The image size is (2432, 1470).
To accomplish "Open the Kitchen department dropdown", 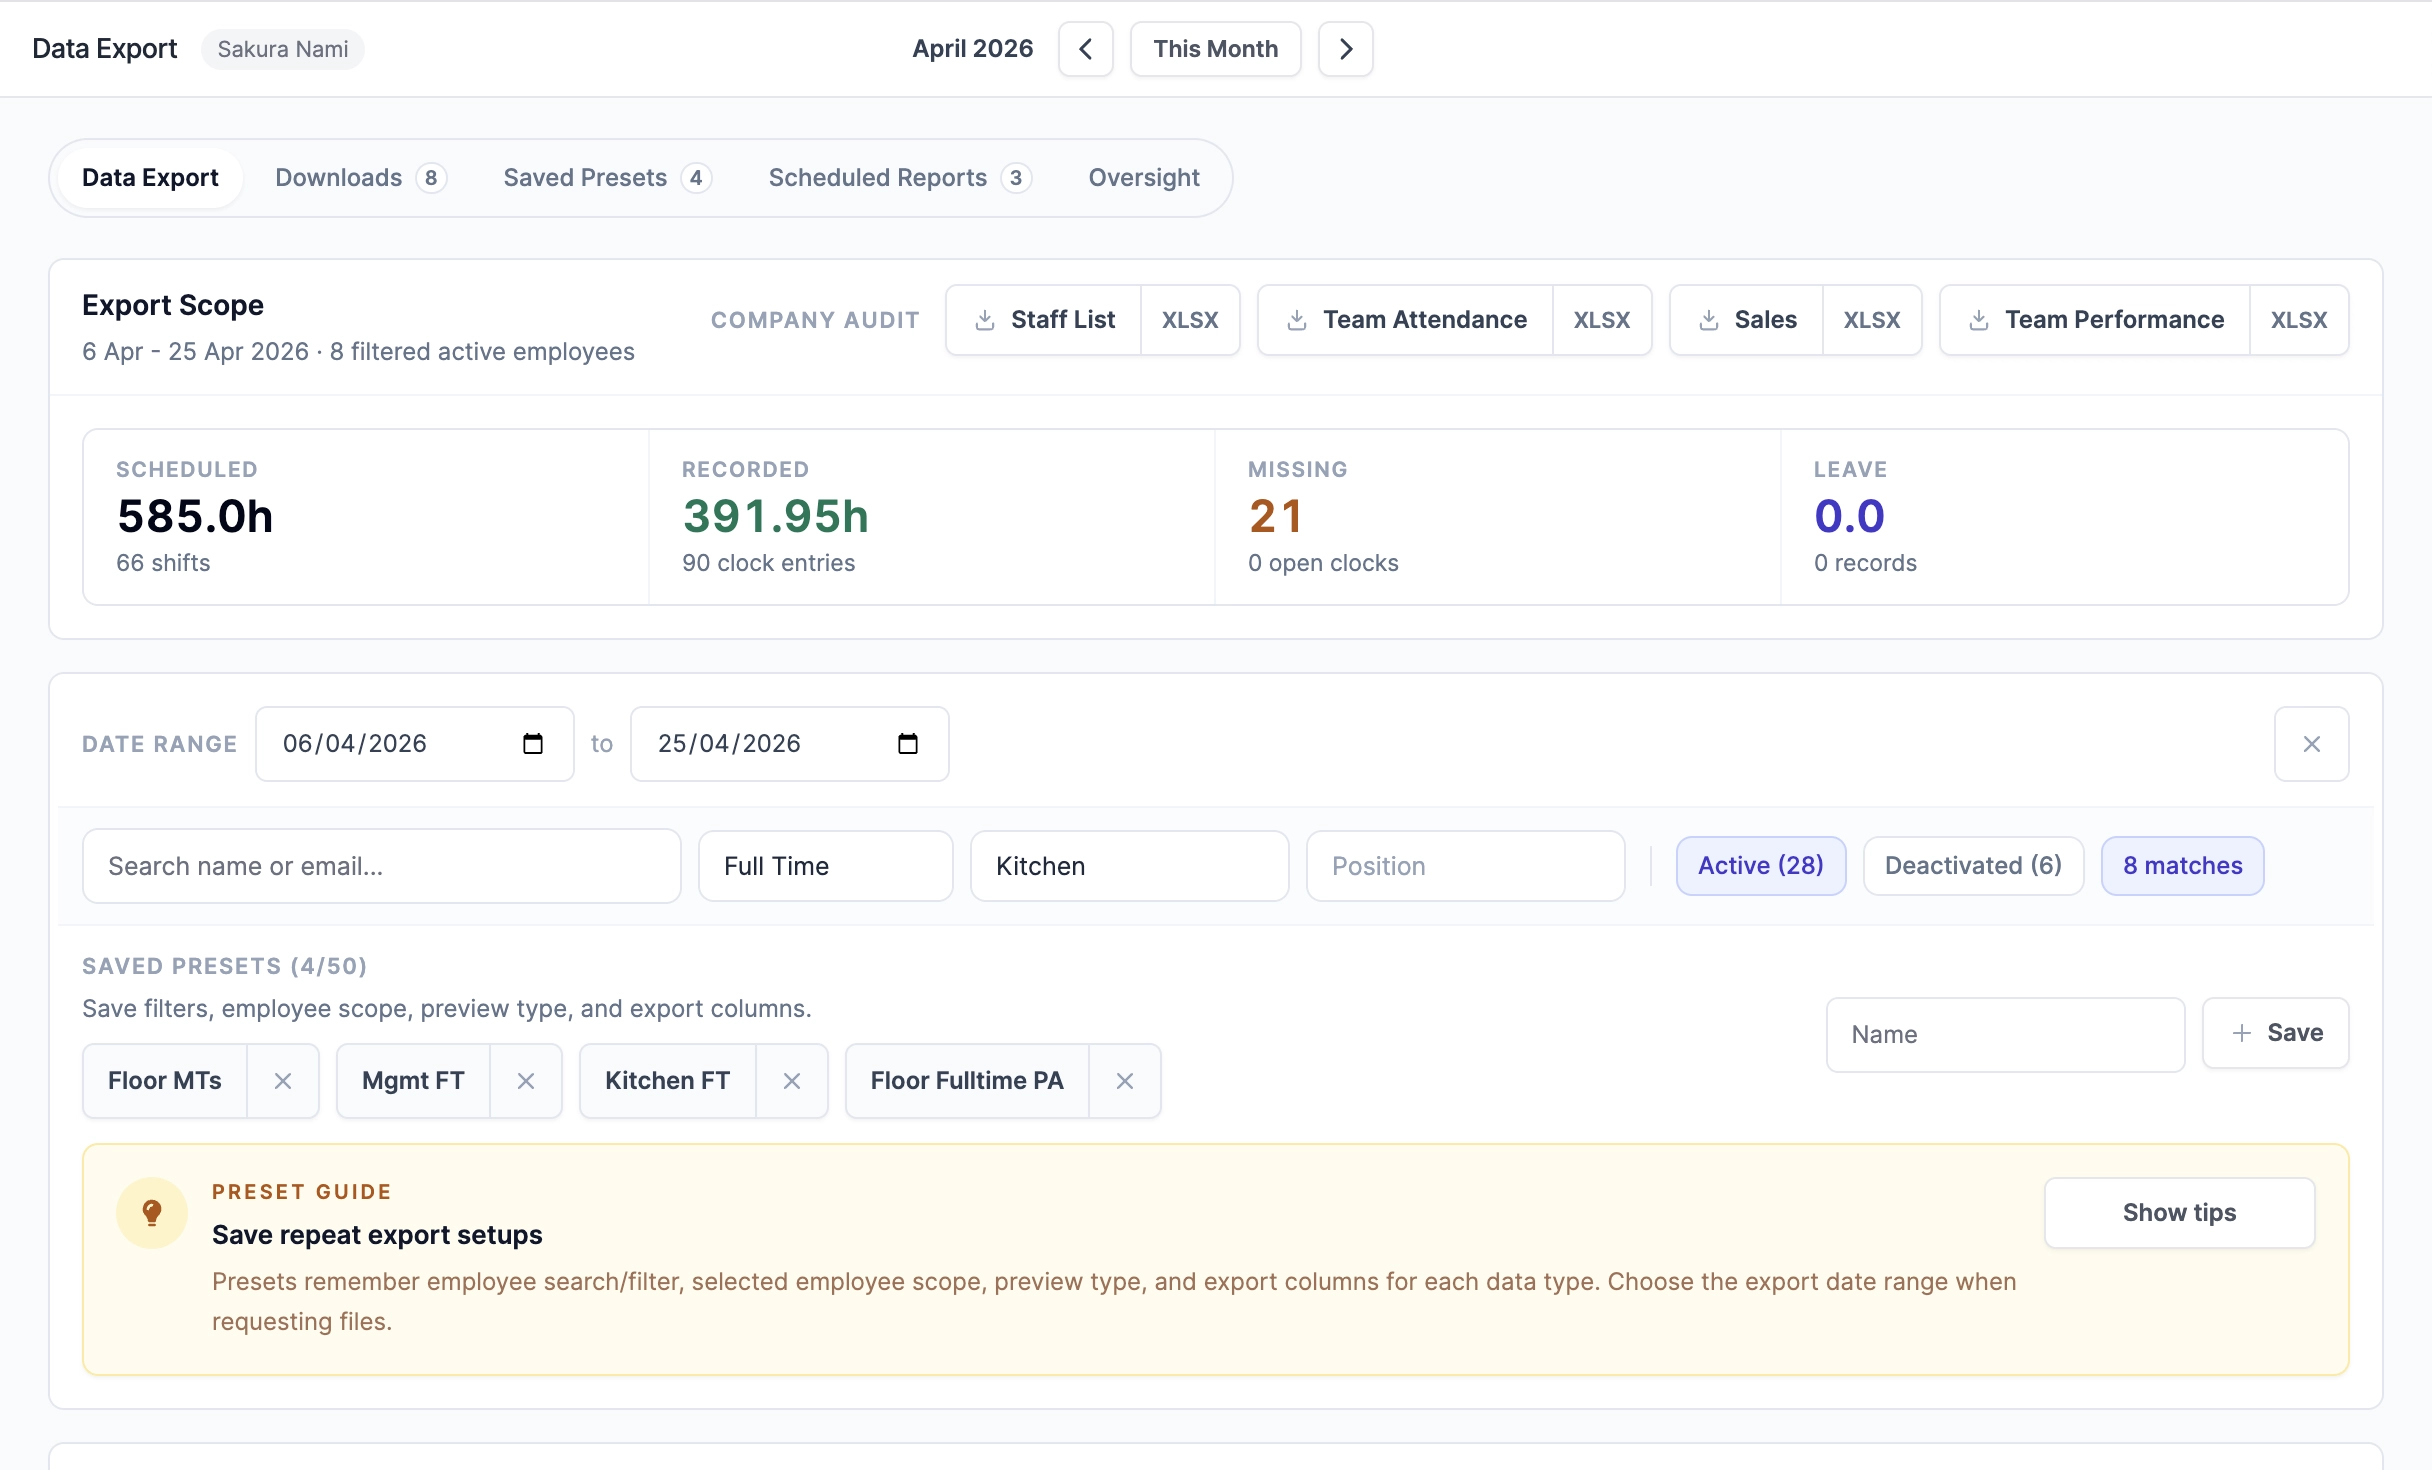I will tap(1130, 866).
